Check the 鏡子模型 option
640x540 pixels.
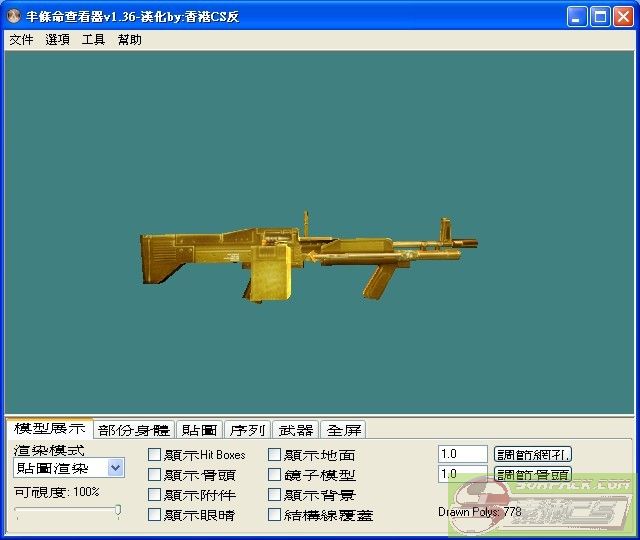(275, 475)
